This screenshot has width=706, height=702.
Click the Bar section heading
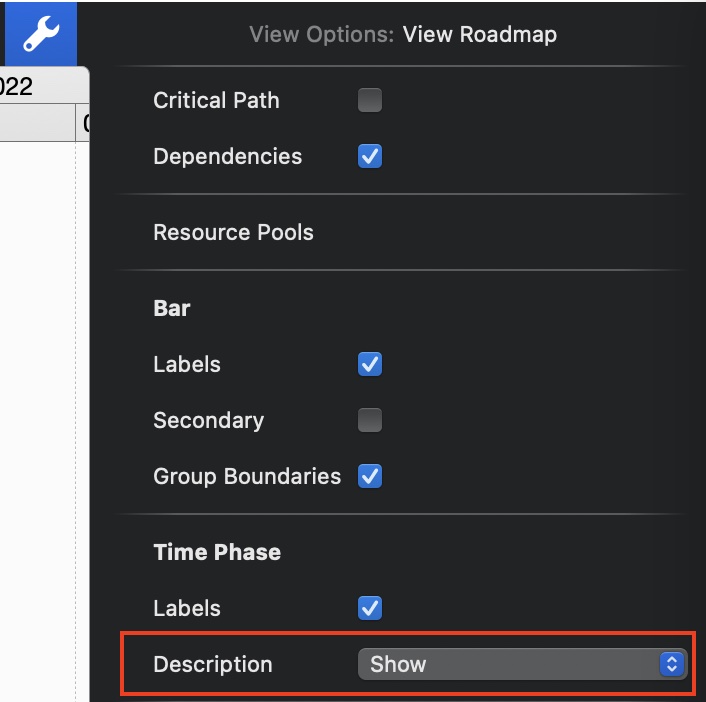click(172, 308)
